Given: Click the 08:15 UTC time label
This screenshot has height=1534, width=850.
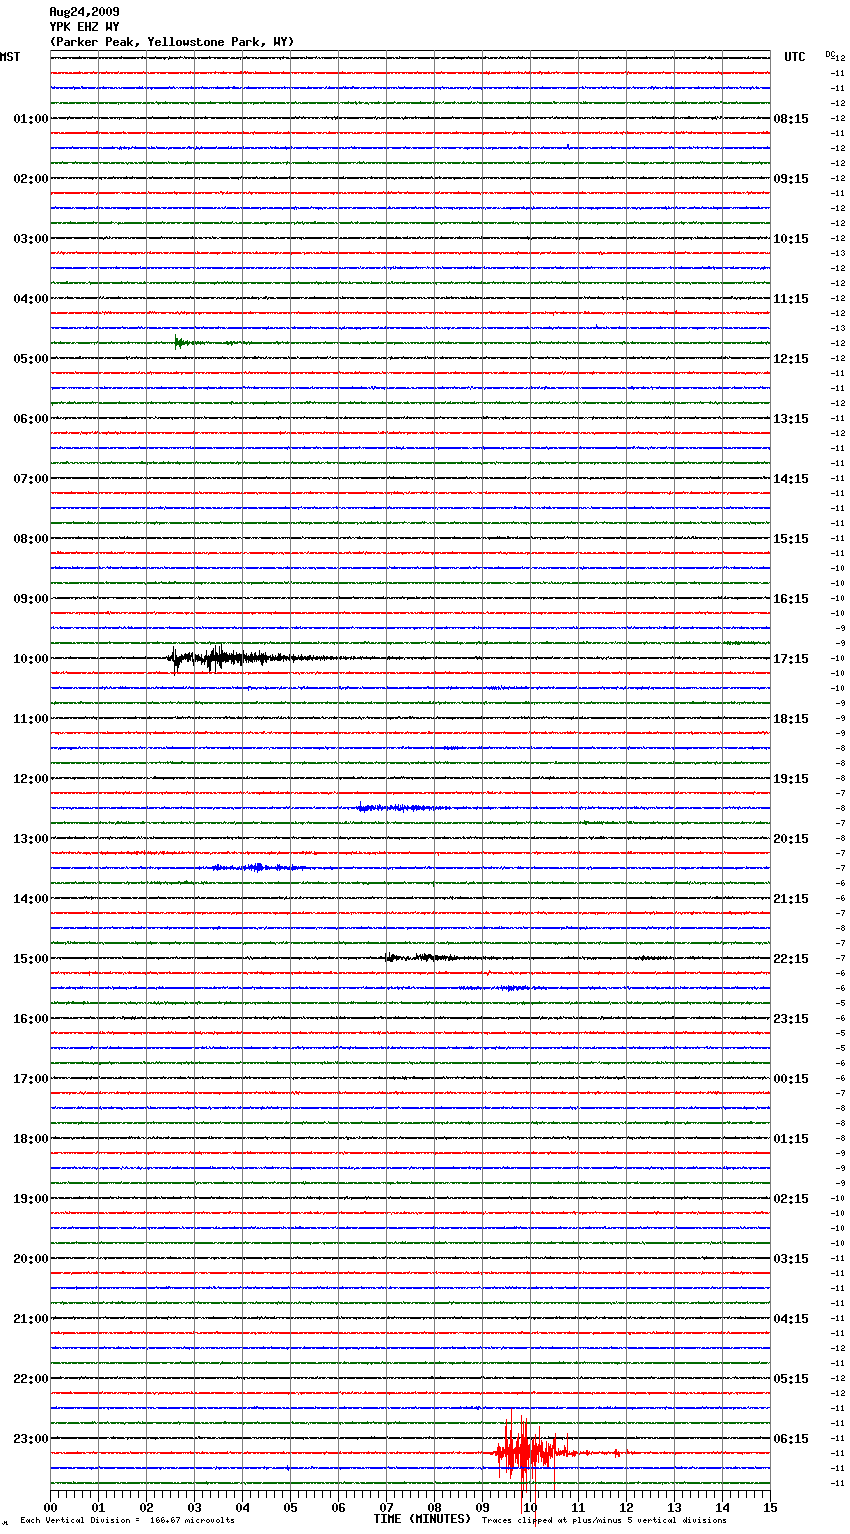Looking at the screenshot, I should coord(791,119).
